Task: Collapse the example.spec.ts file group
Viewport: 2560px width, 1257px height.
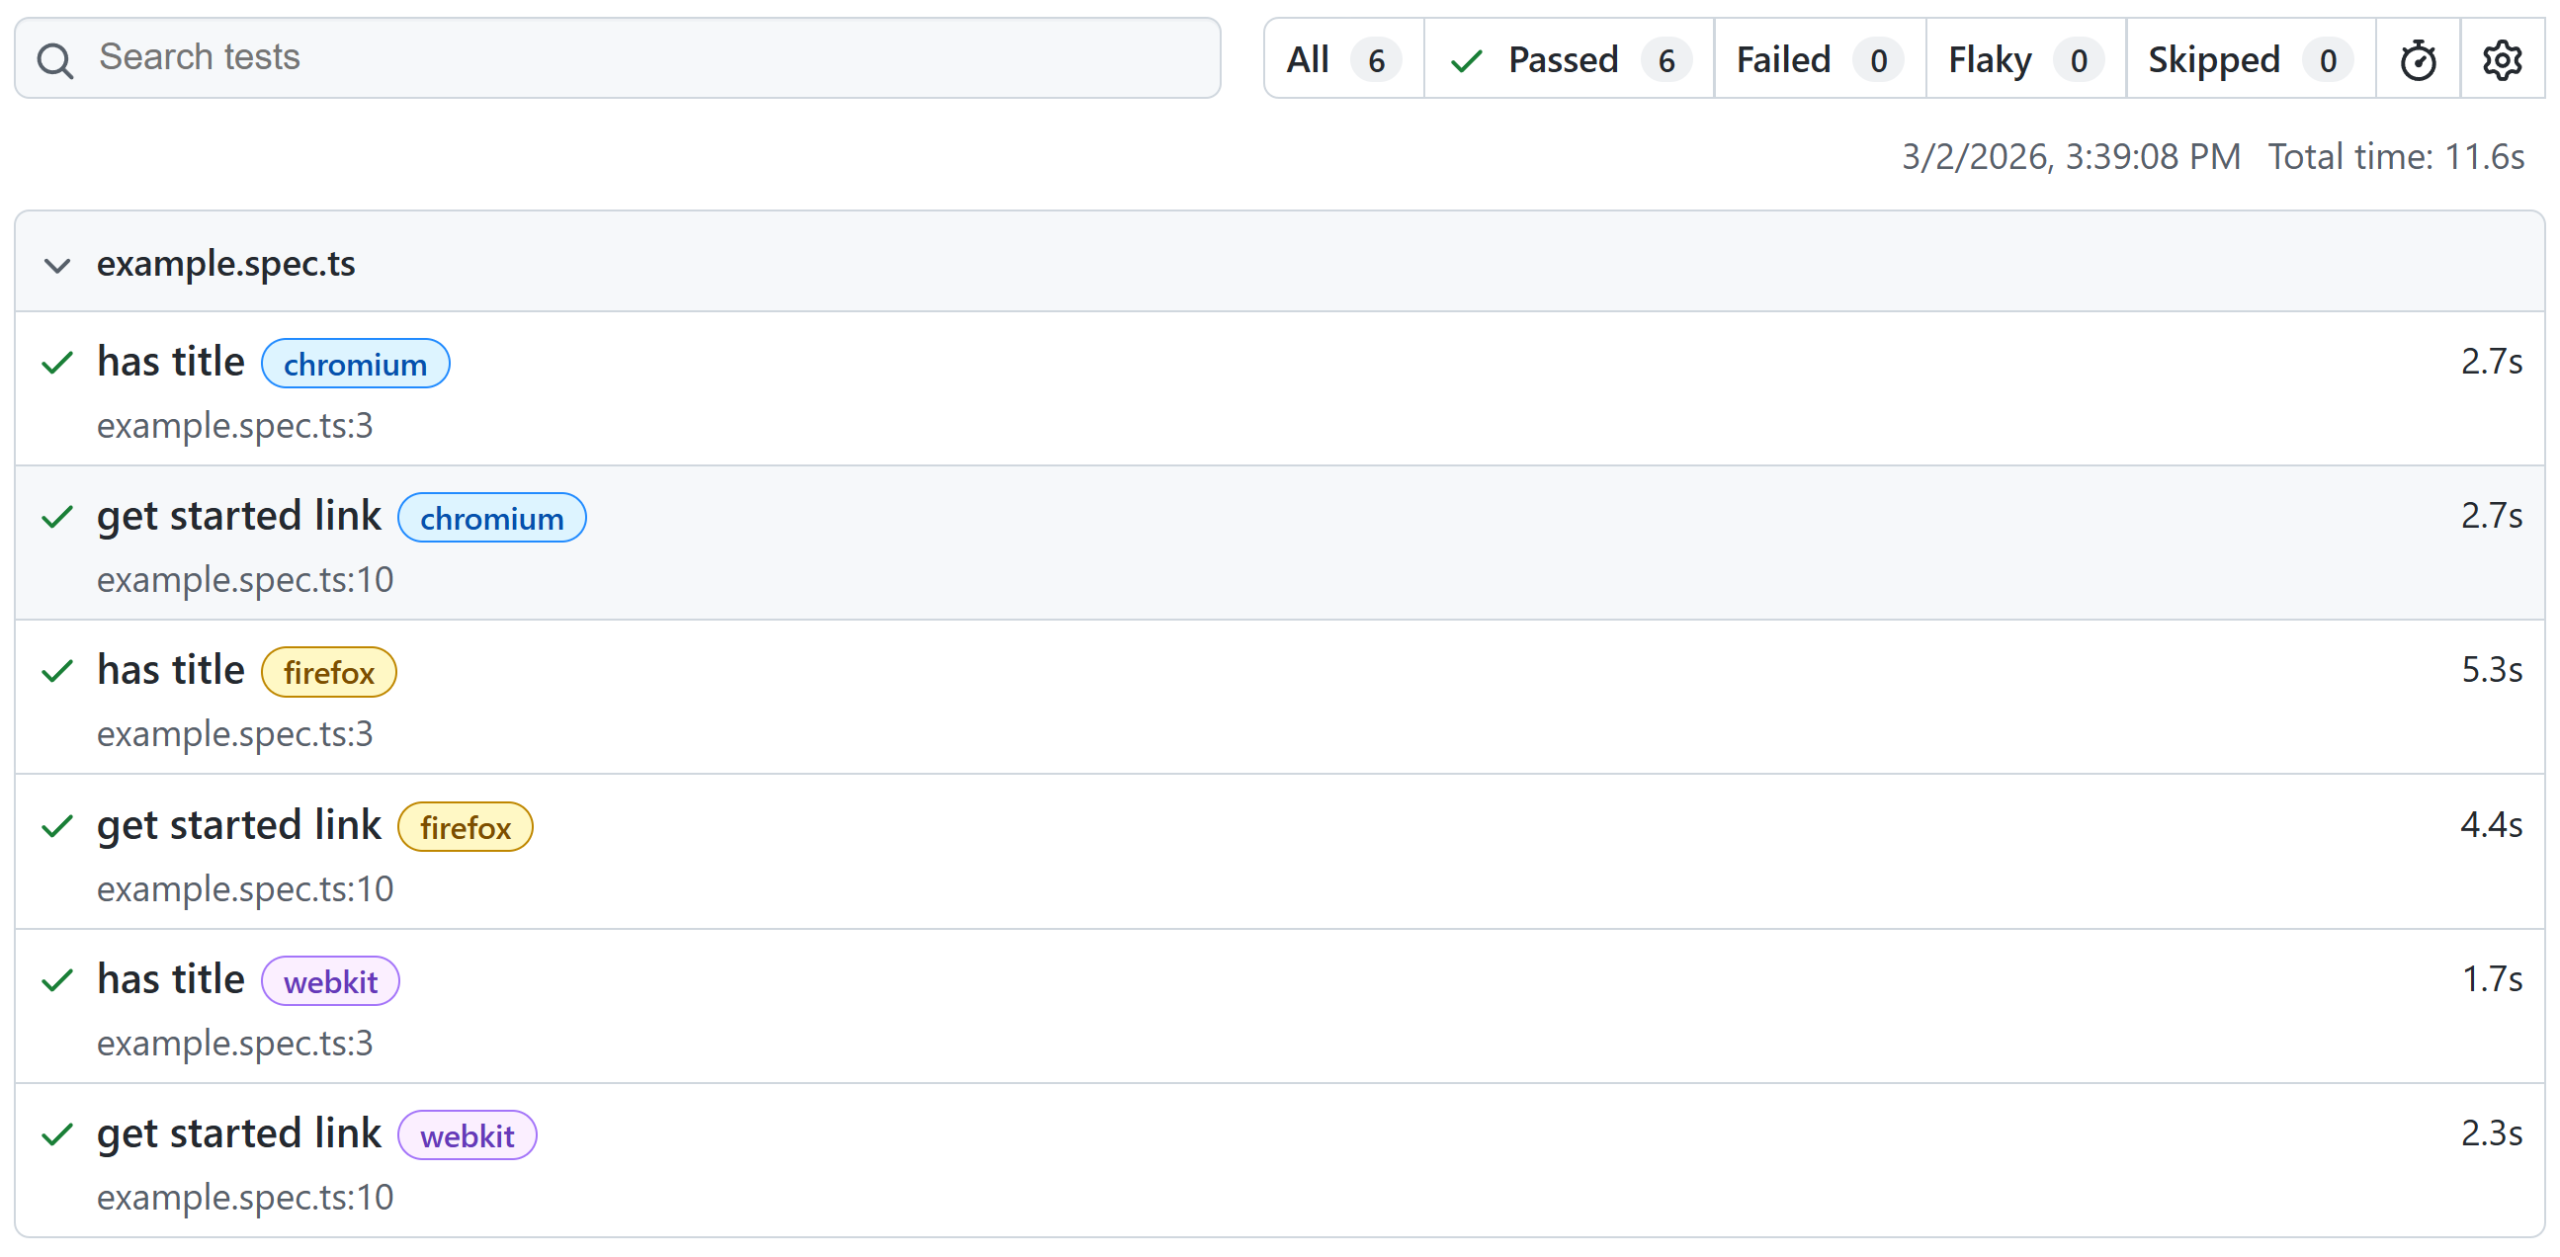Action: 57,265
